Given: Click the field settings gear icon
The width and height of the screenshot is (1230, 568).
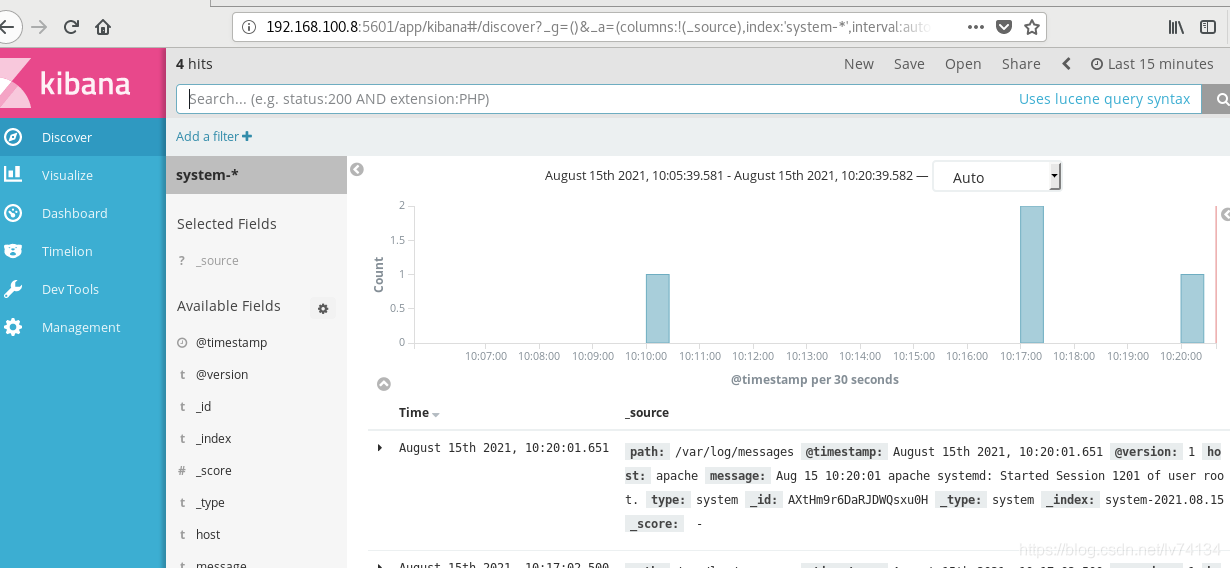Looking at the screenshot, I should pos(323,309).
